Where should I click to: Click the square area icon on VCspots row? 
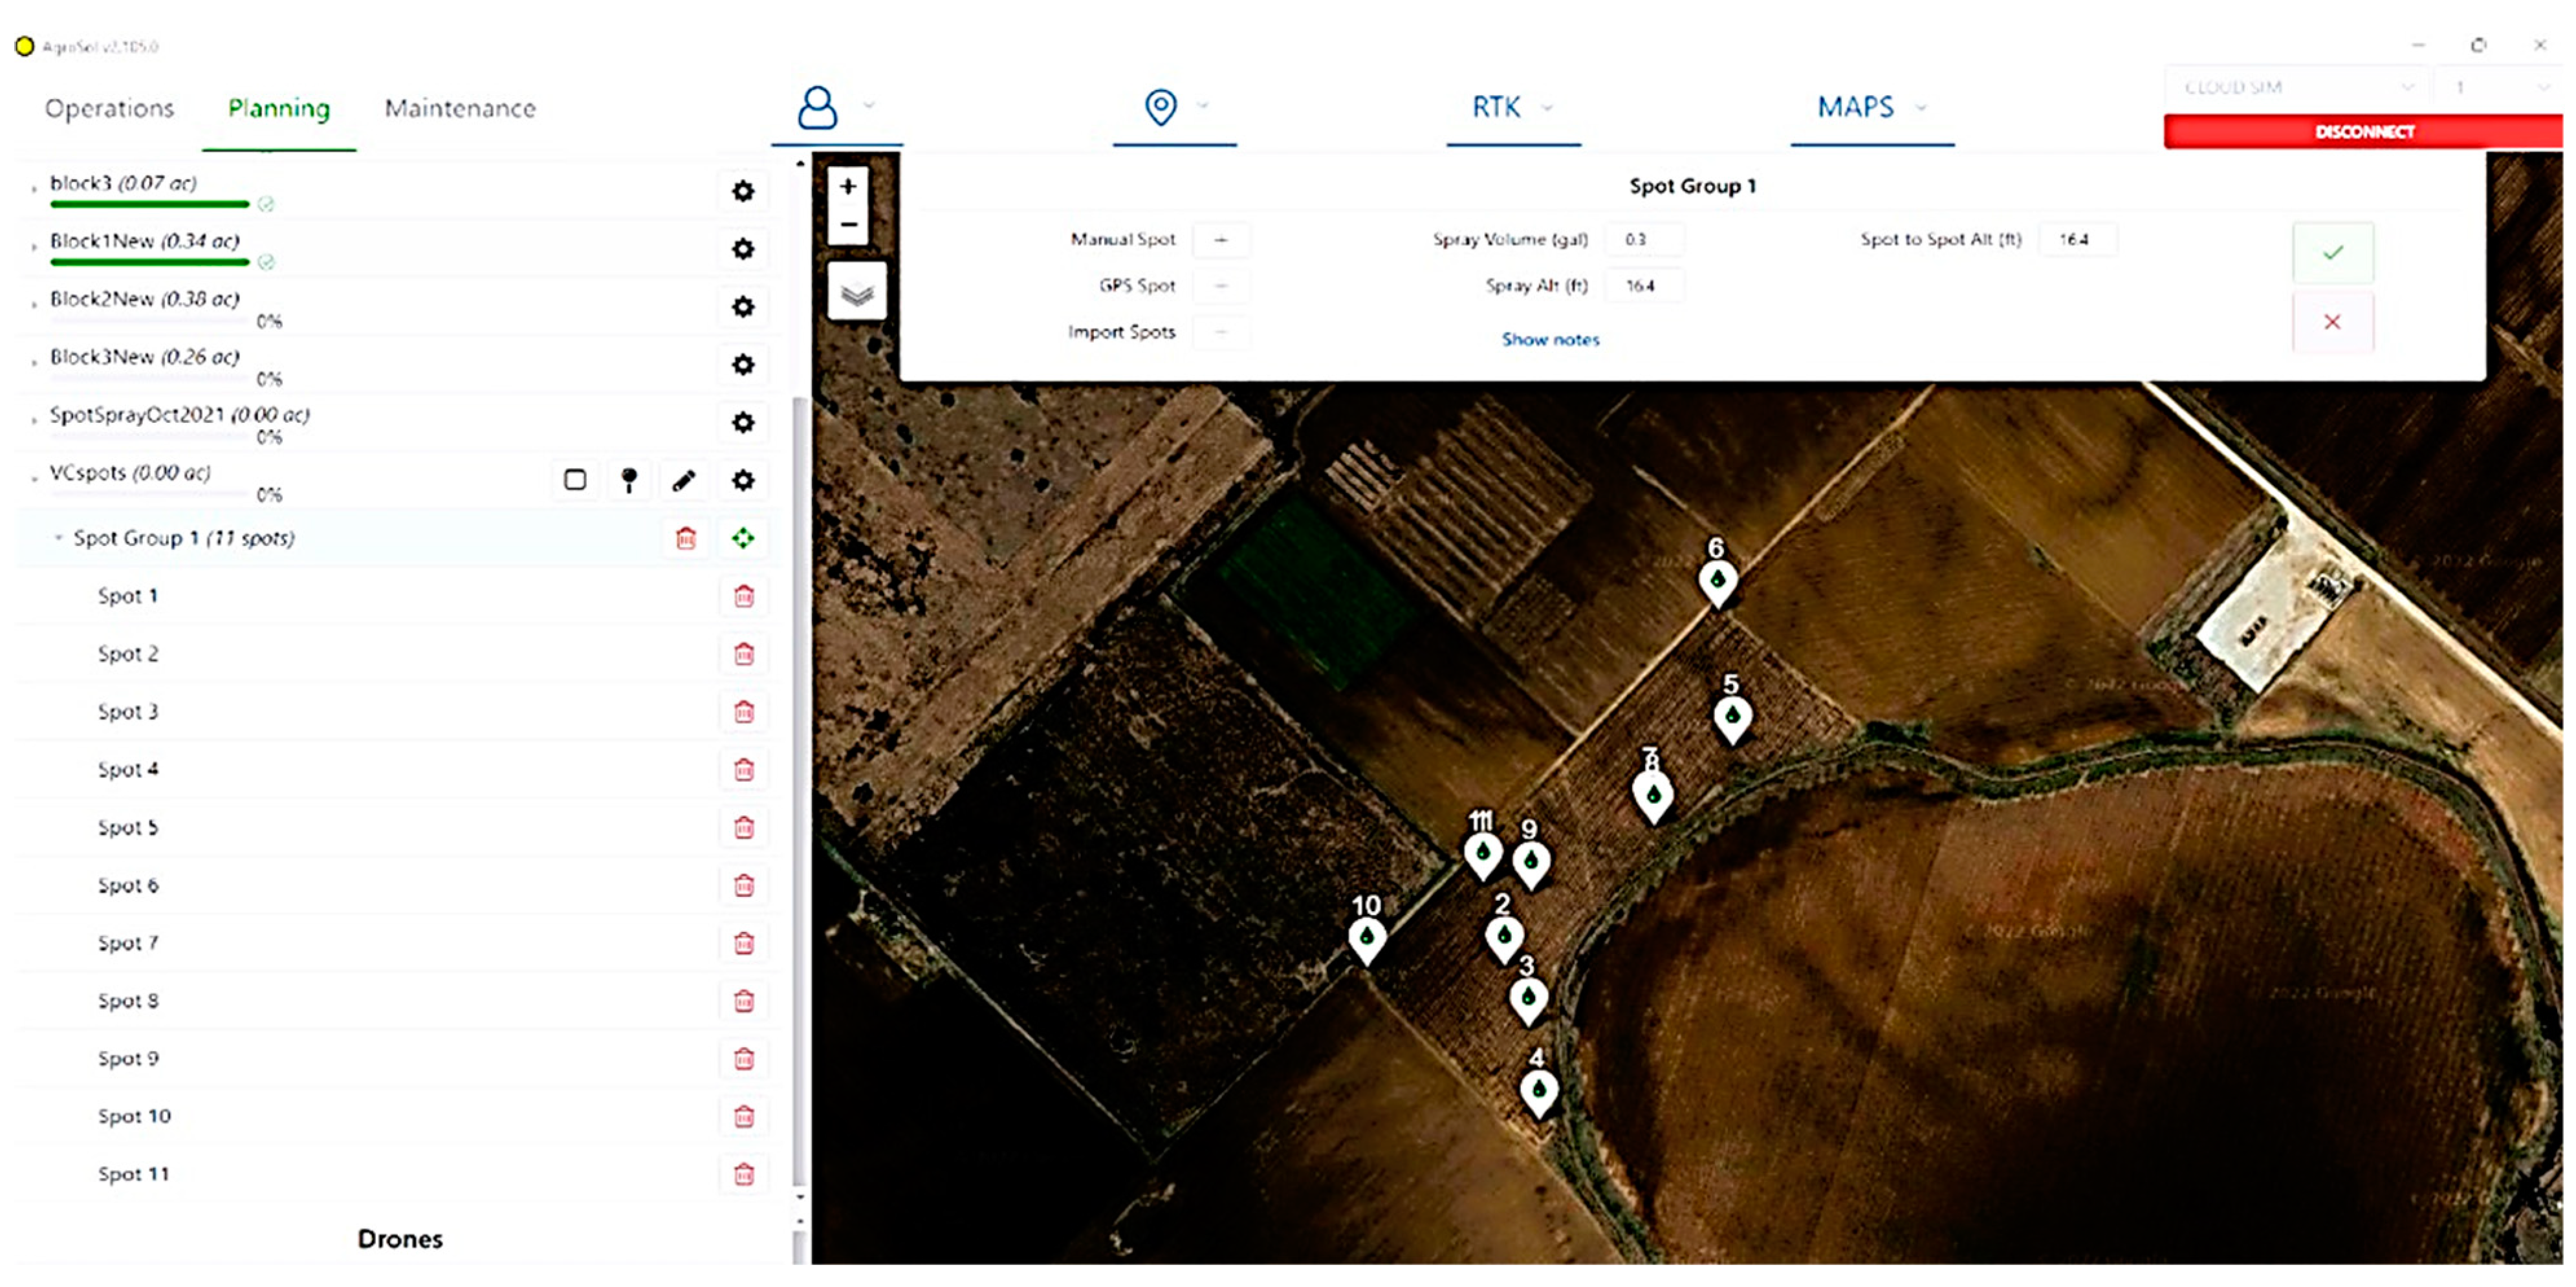575,480
